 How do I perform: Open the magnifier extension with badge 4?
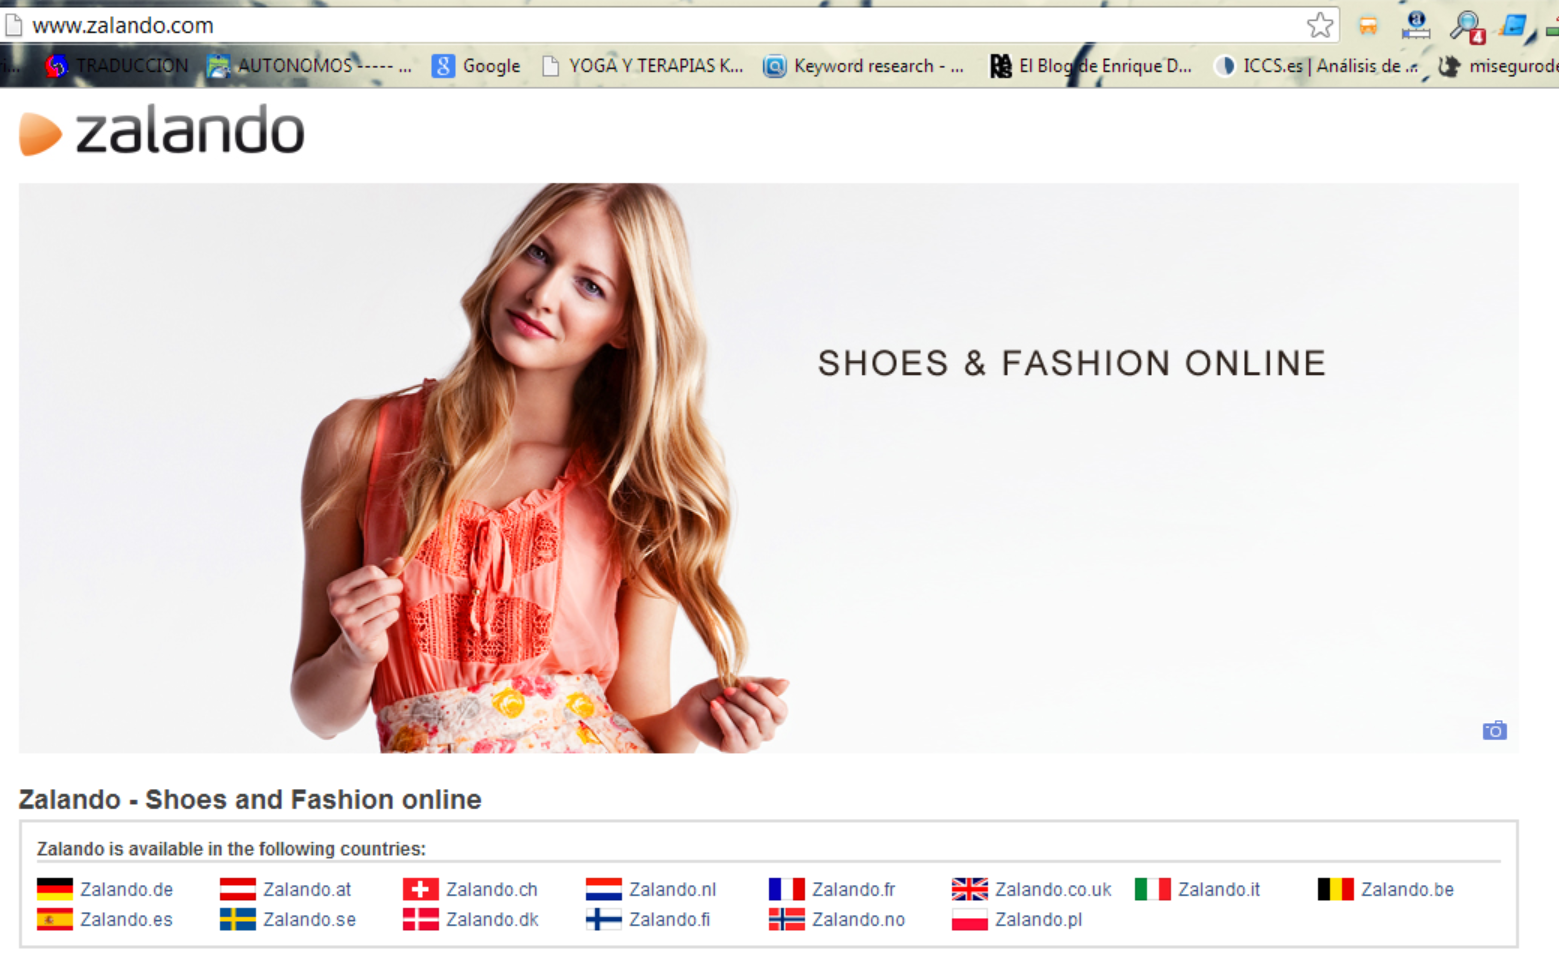click(1467, 26)
